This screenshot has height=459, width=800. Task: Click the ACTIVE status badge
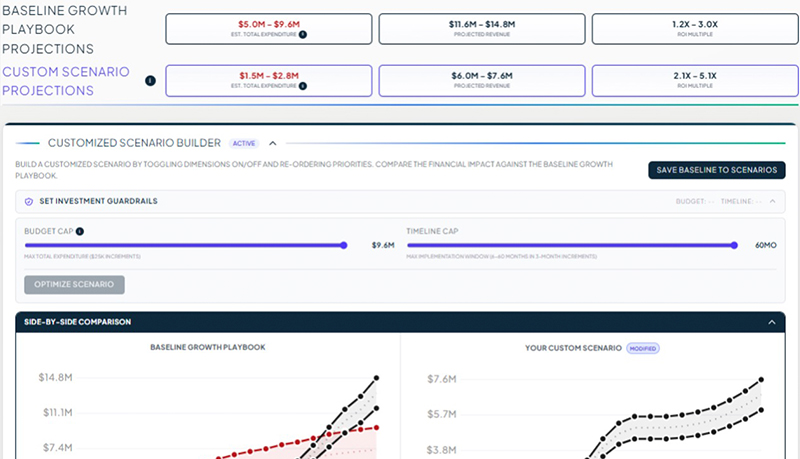244,143
